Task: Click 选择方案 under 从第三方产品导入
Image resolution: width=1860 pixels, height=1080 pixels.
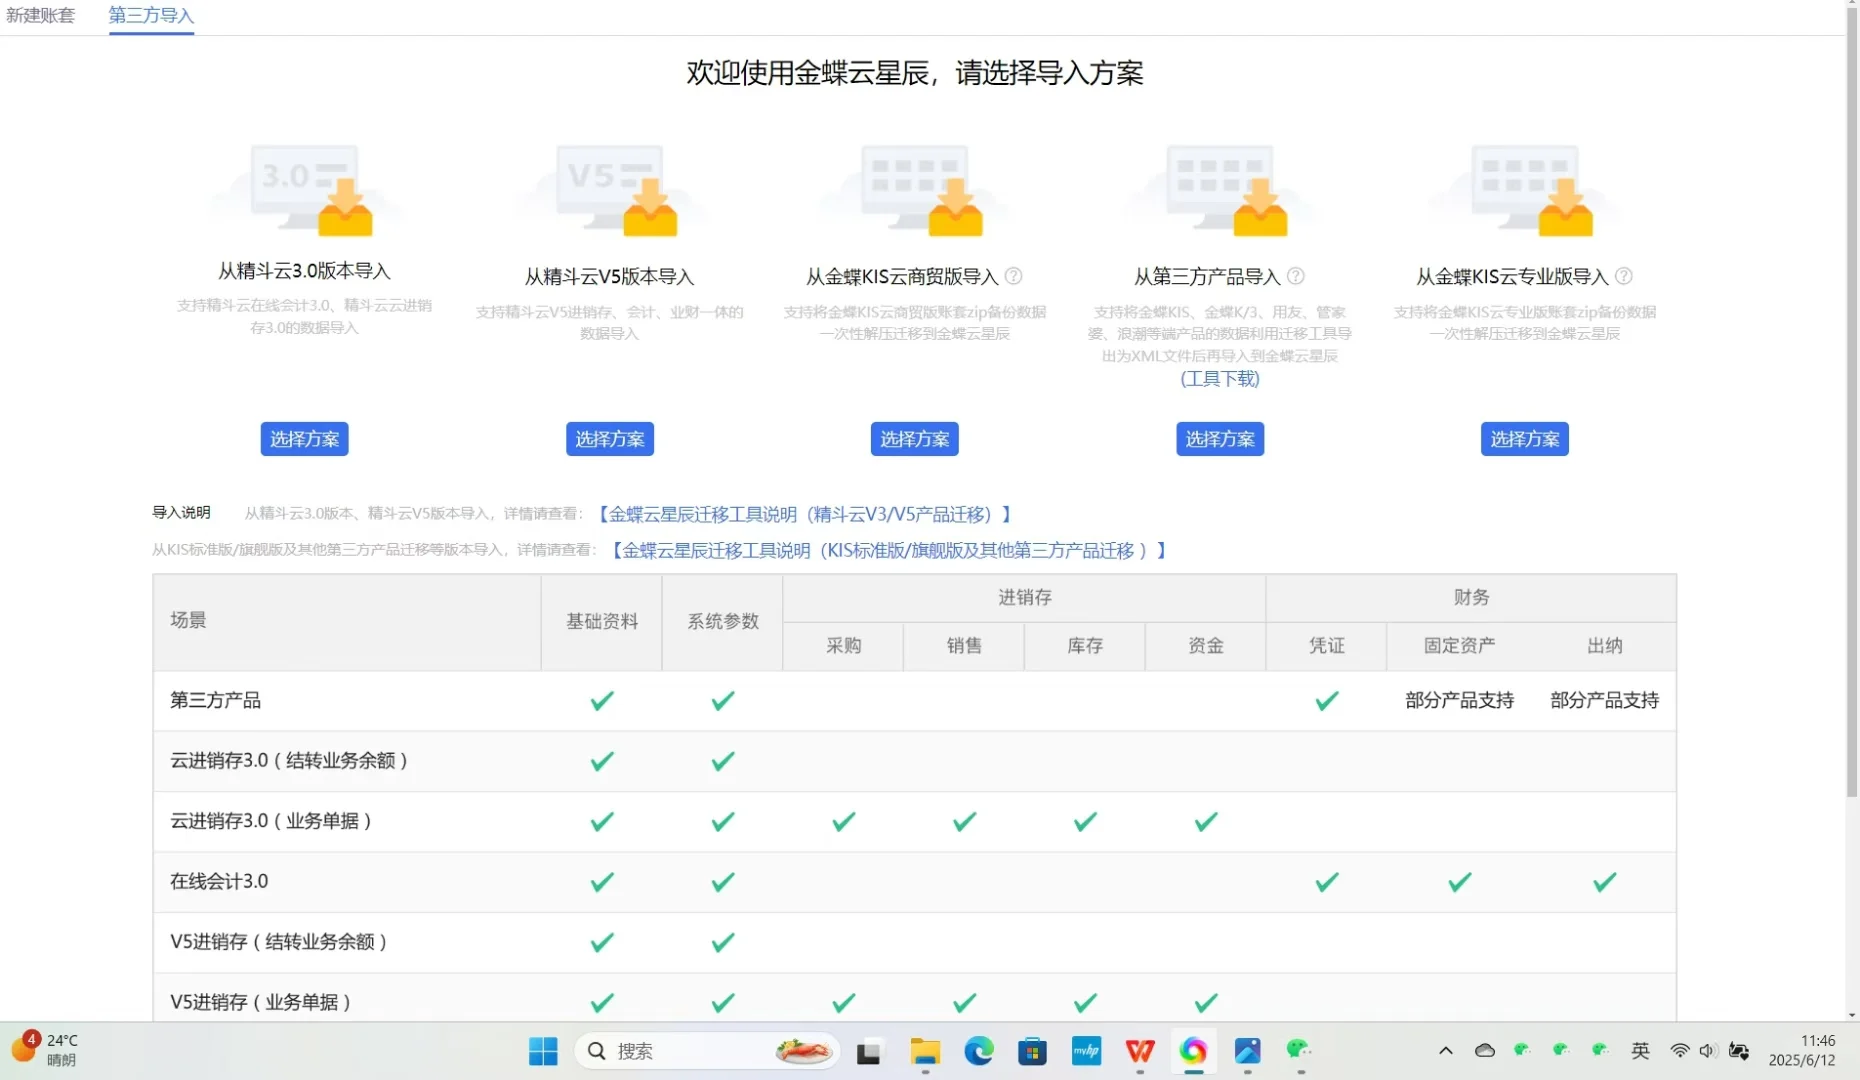Action: 1219,439
